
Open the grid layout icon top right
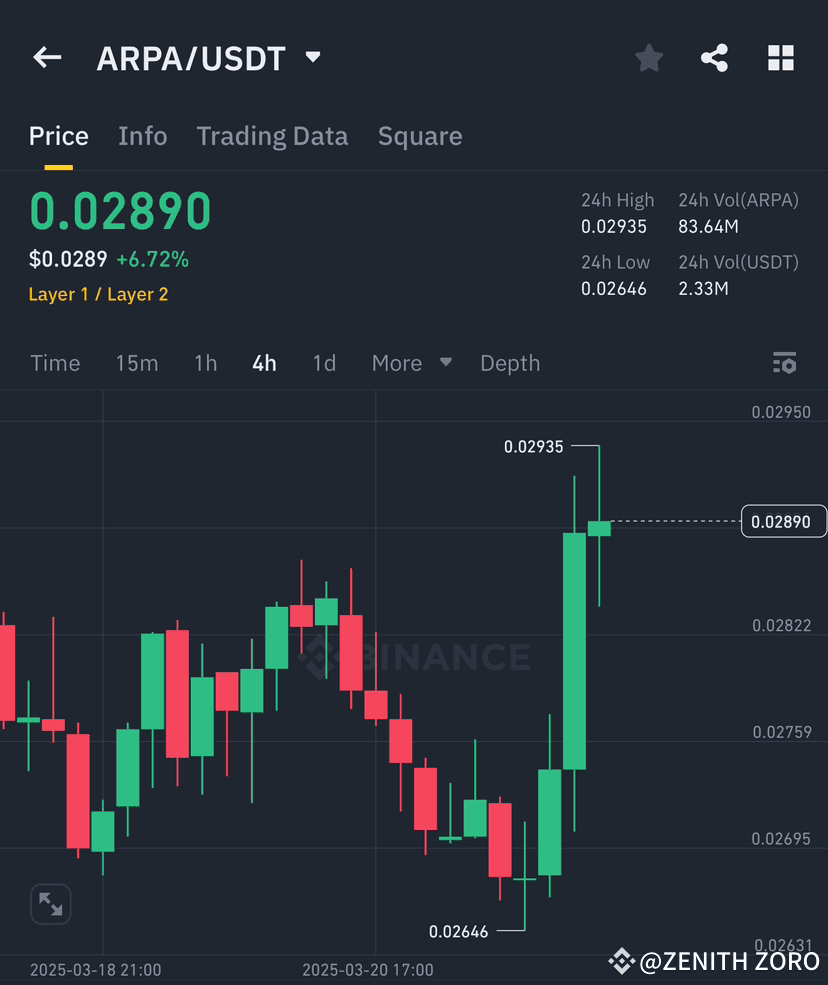[781, 58]
